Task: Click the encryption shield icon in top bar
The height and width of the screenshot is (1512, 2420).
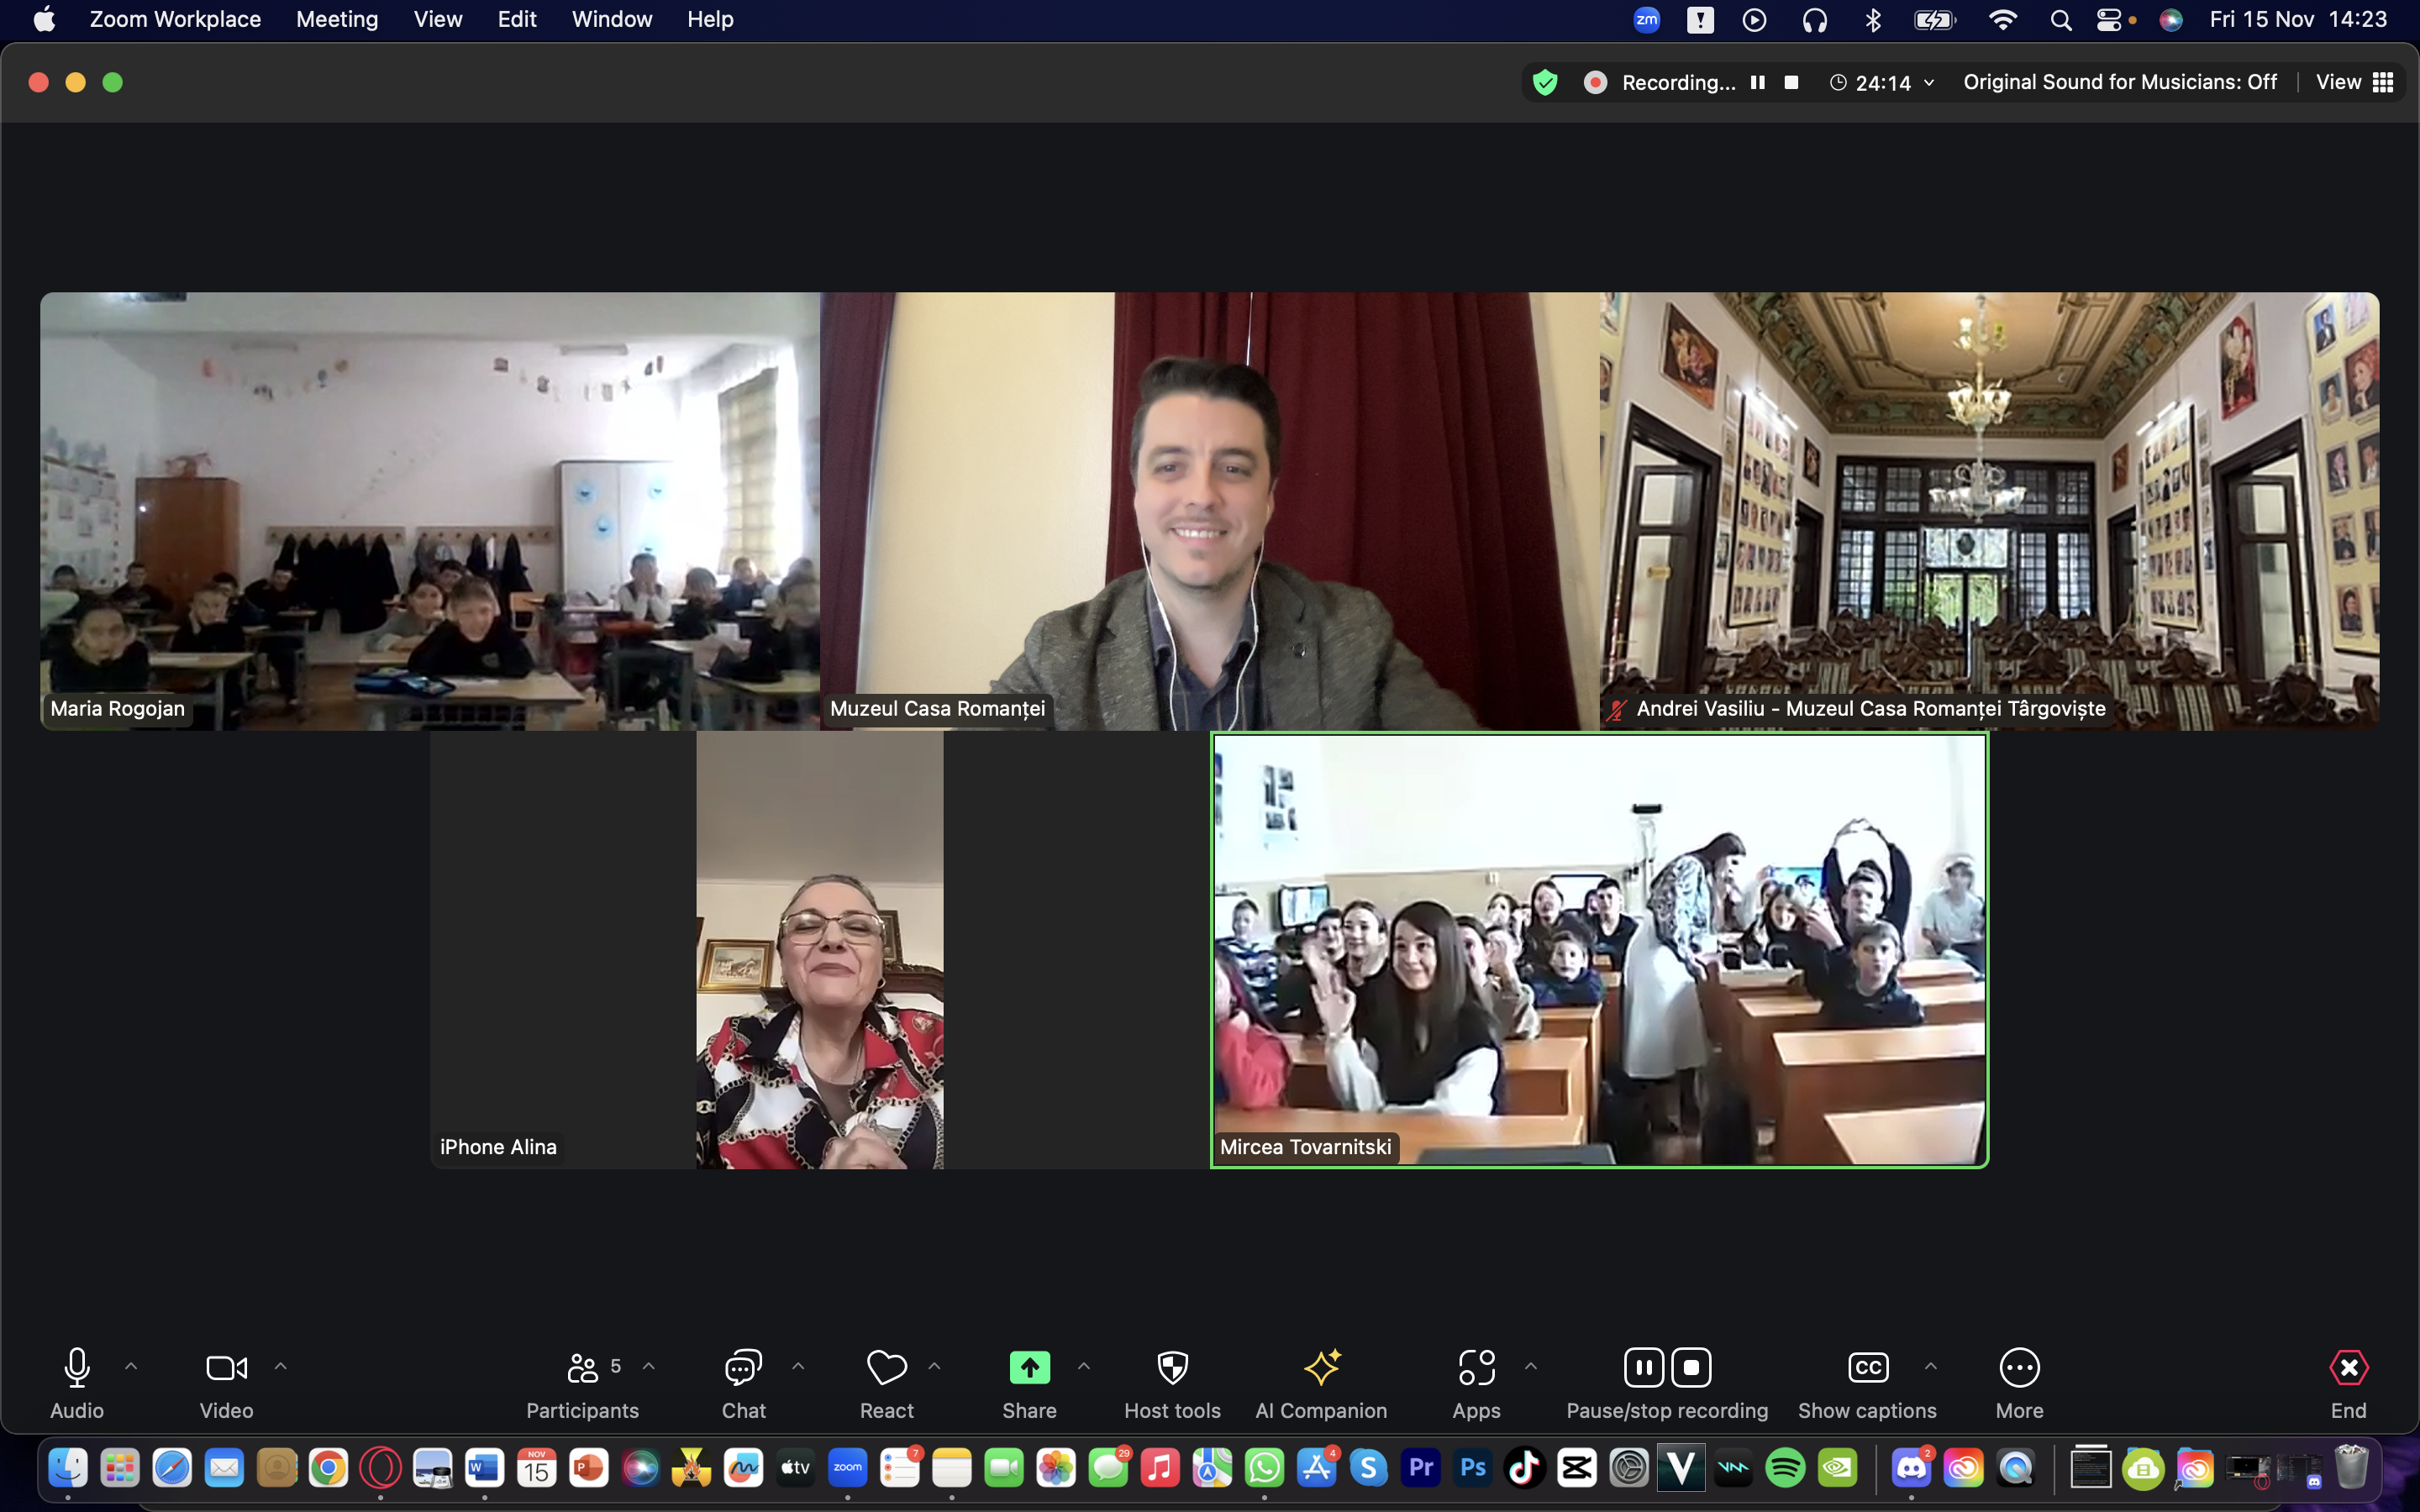Action: click(1545, 82)
